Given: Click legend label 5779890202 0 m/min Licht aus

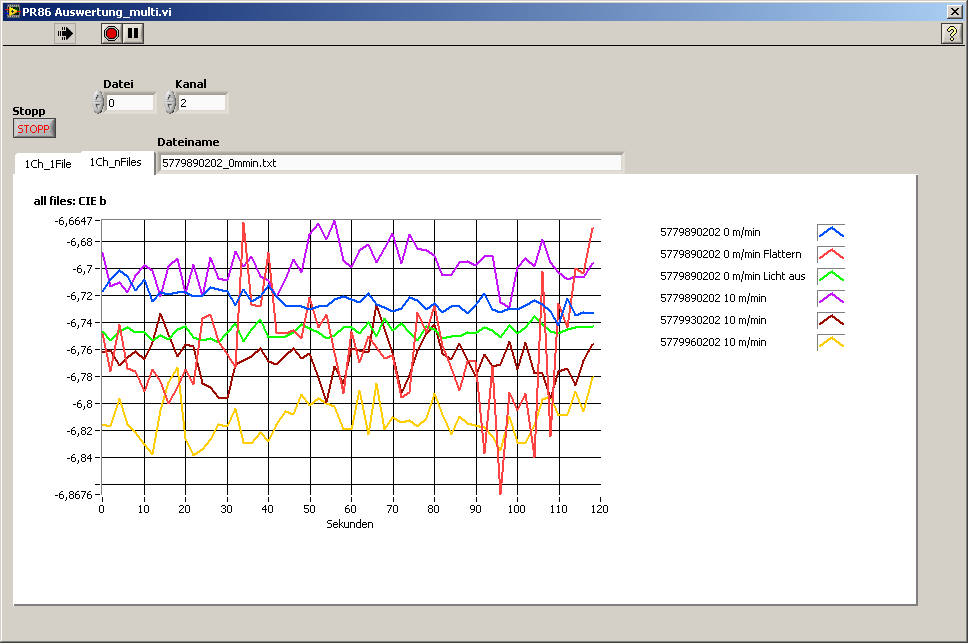Looking at the screenshot, I should click(x=733, y=276).
